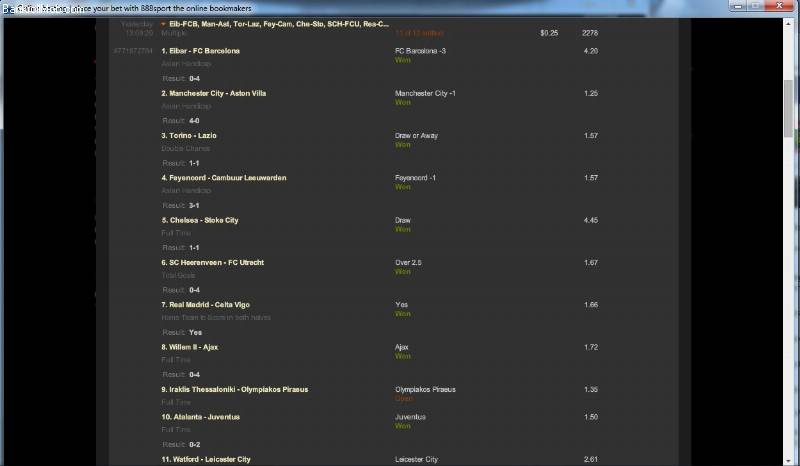Click the 1.72 odds value
The width and height of the screenshot is (800, 466).
click(x=591, y=347)
